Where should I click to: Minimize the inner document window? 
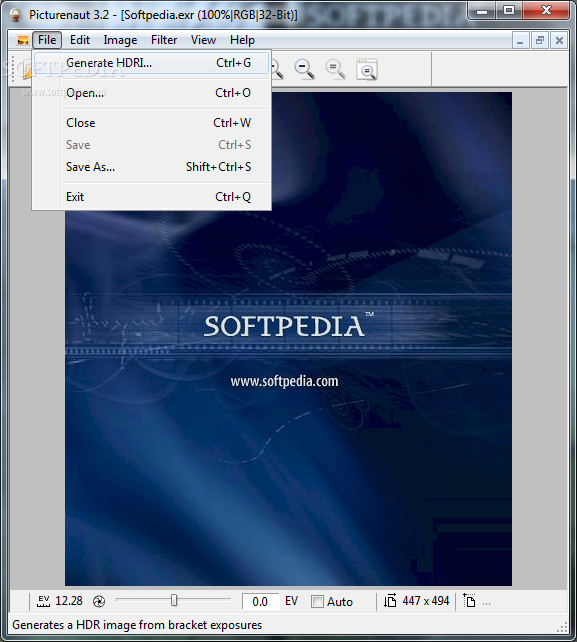[520, 41]
